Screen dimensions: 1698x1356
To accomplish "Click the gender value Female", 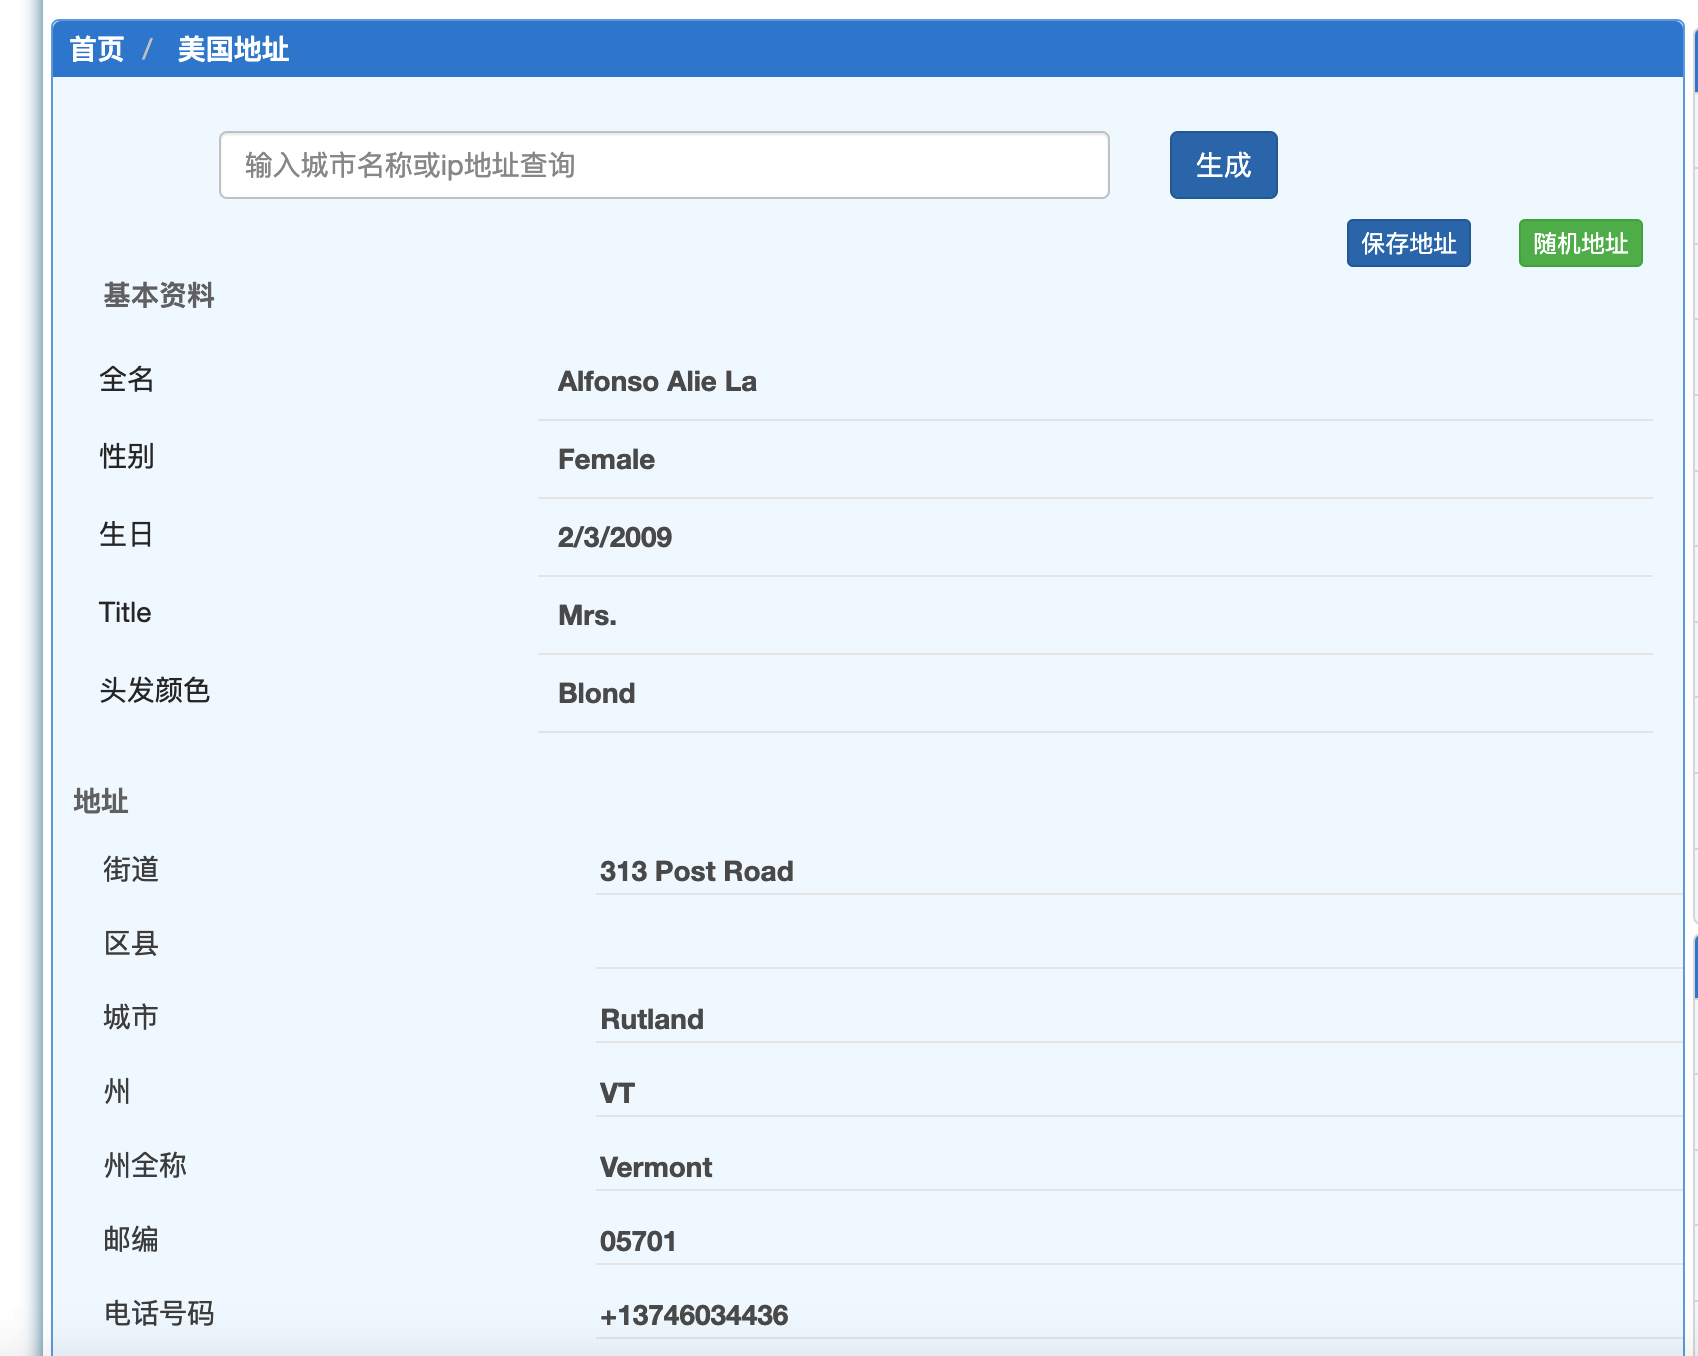I will (606, 460).
